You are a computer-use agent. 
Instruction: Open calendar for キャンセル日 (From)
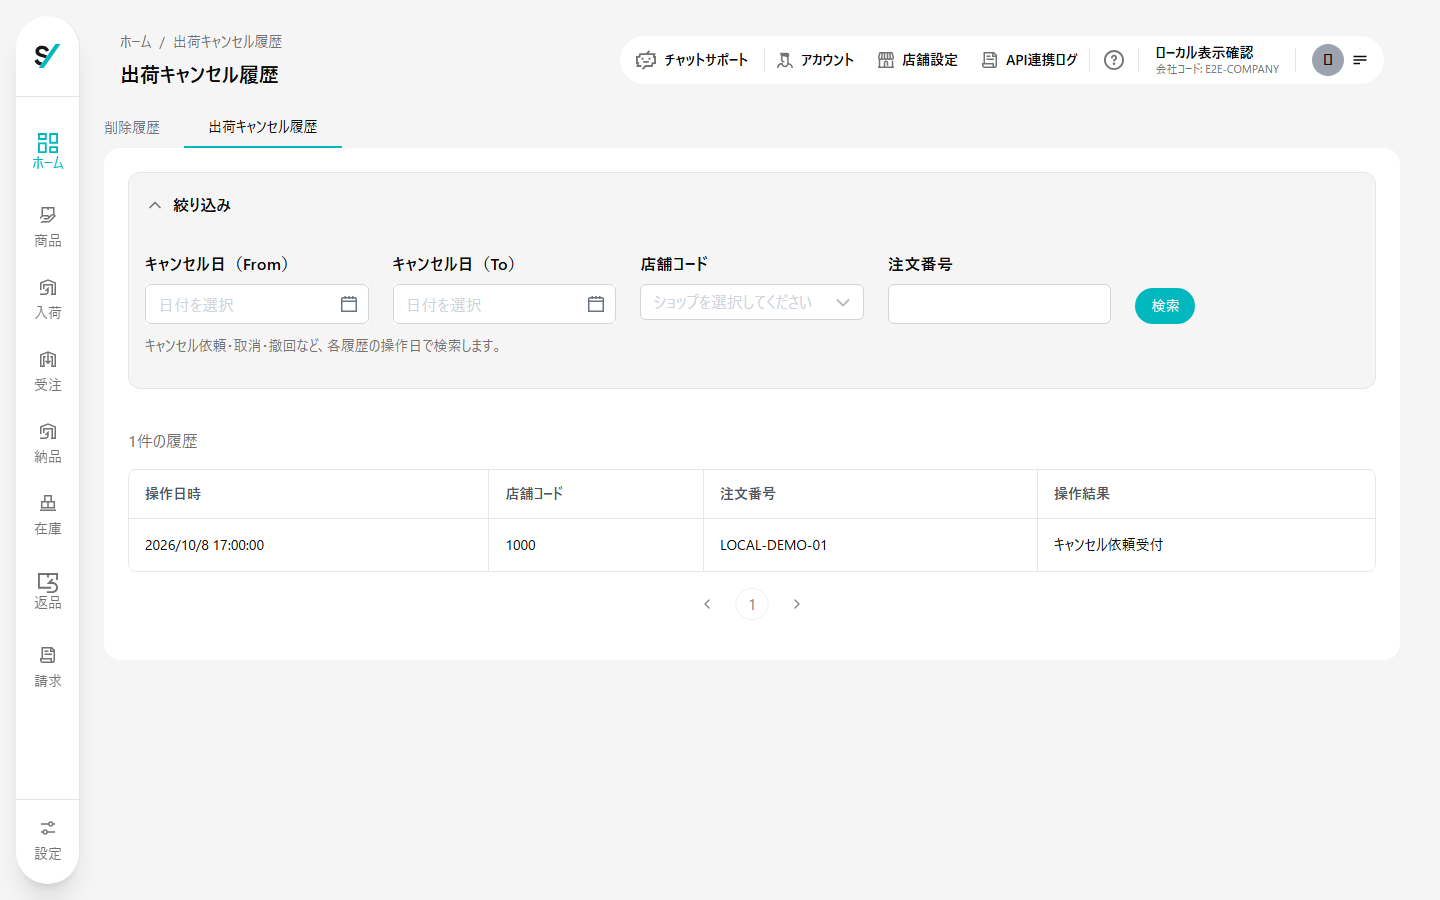point(349,304)
